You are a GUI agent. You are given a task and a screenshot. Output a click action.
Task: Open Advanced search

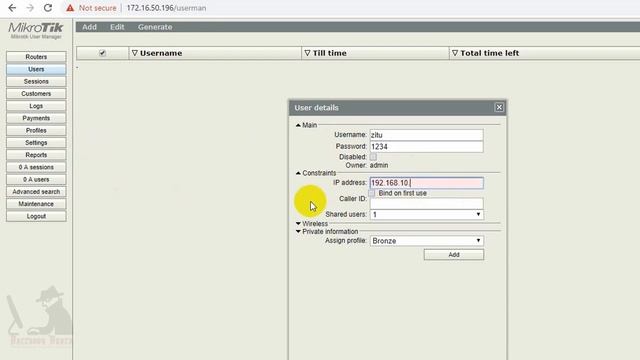click(36, 191)
